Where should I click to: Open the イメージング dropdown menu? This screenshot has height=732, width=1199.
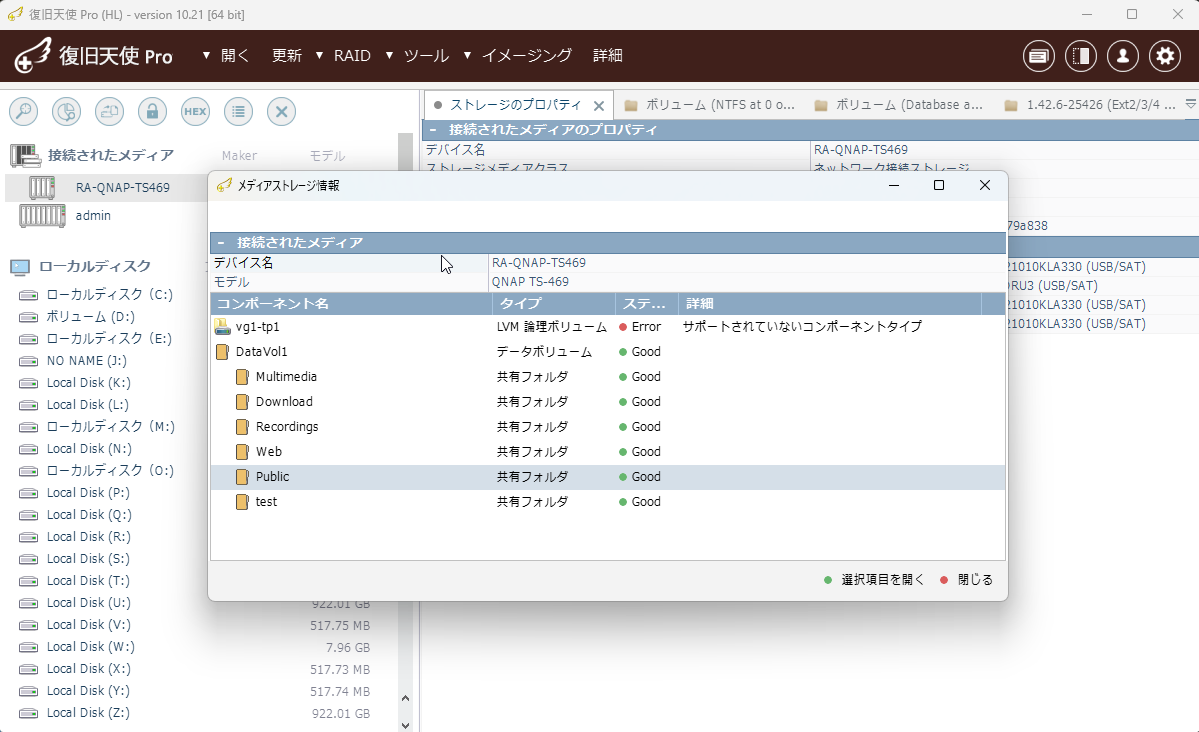518,56
